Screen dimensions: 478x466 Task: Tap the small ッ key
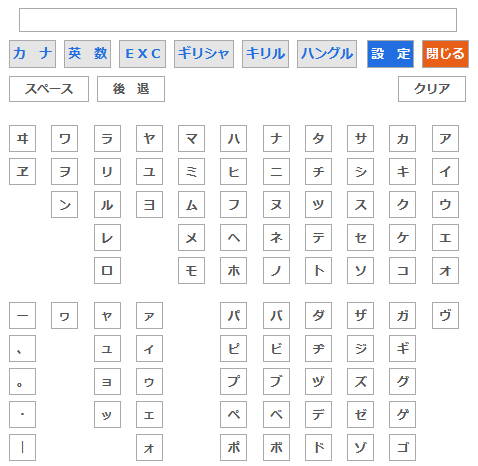pos(107,415)
